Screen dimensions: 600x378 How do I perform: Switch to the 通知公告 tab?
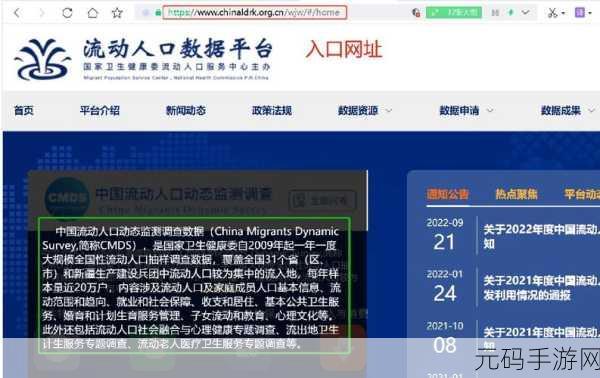(448, 194)
